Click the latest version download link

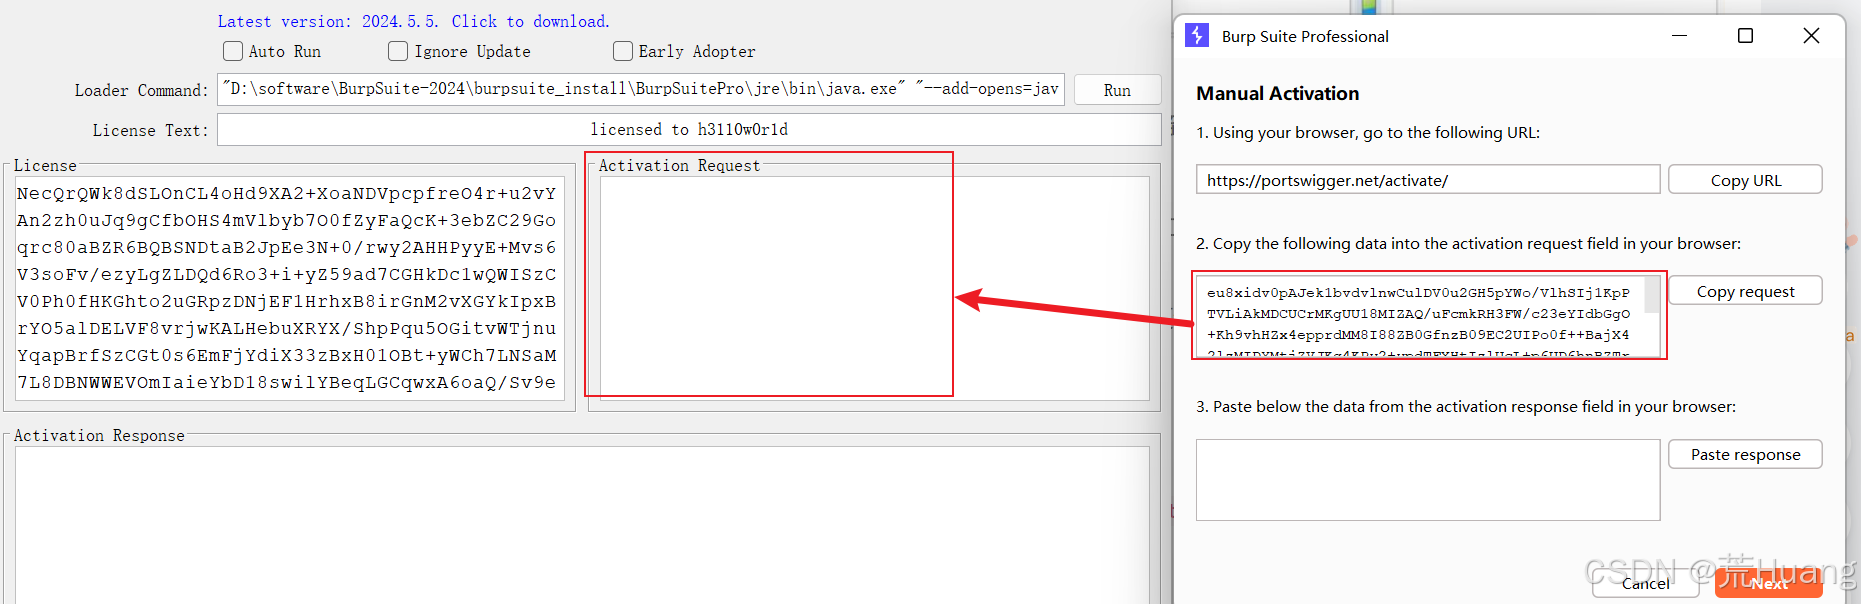(x=413, y=21)
